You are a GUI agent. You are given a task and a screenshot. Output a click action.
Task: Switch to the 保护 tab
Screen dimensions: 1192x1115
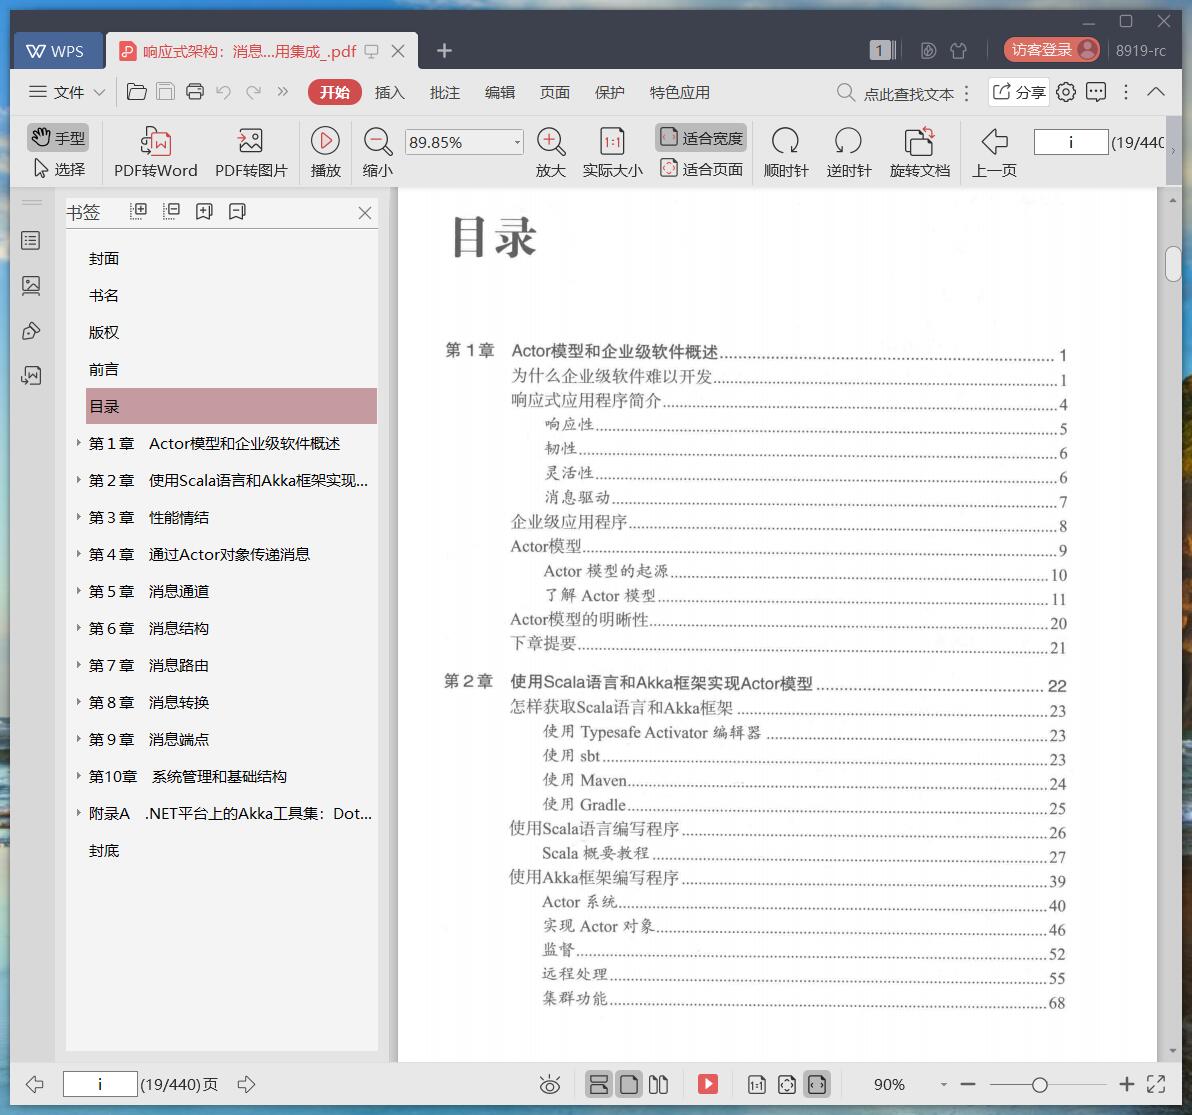pyautogui.click(x=609, y=92)
